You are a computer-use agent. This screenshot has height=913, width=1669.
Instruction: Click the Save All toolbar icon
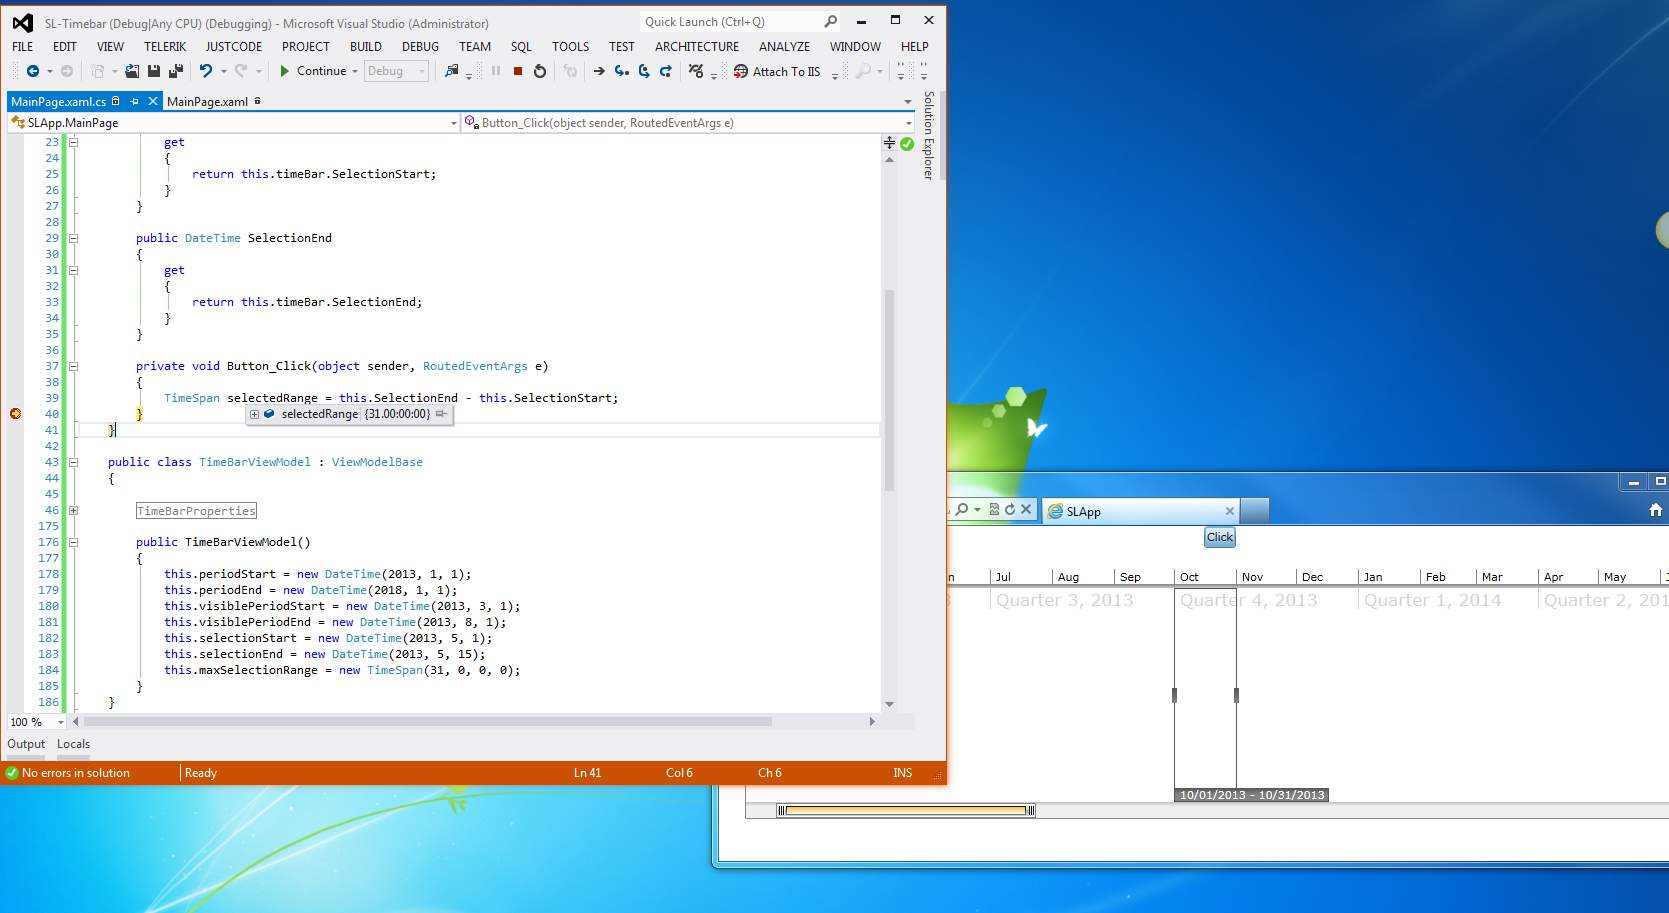[176, 71]
